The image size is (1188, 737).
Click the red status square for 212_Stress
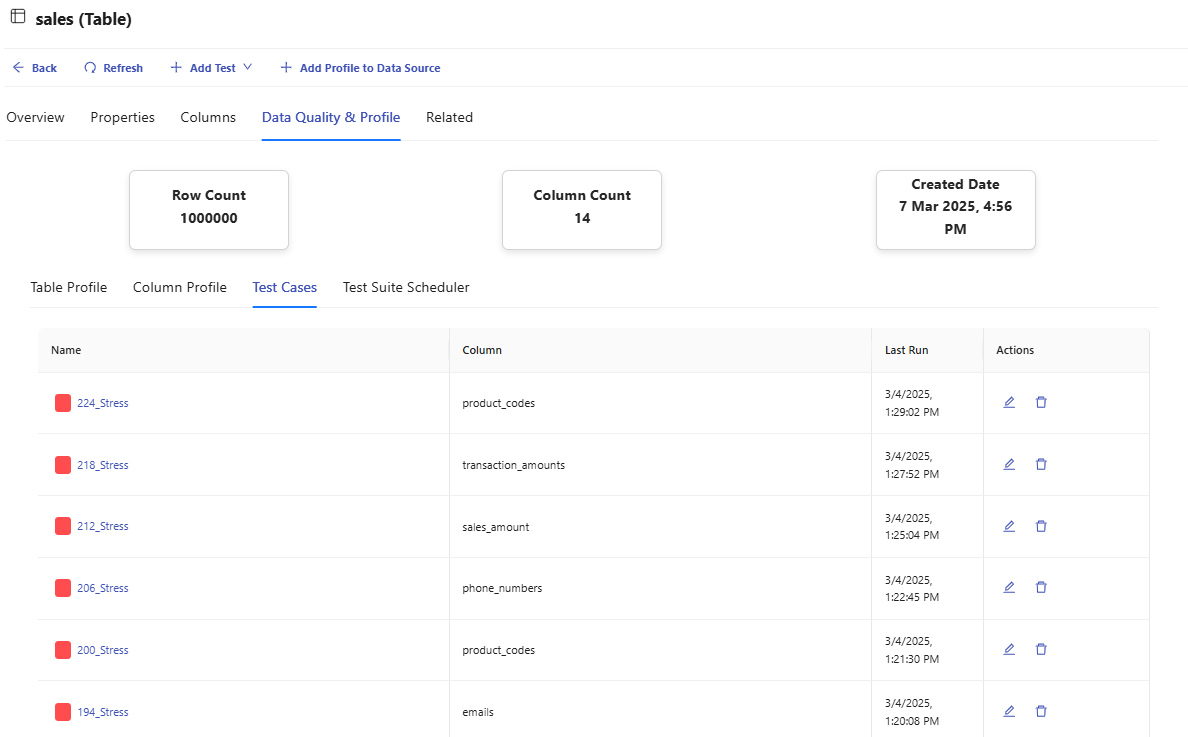63,526
